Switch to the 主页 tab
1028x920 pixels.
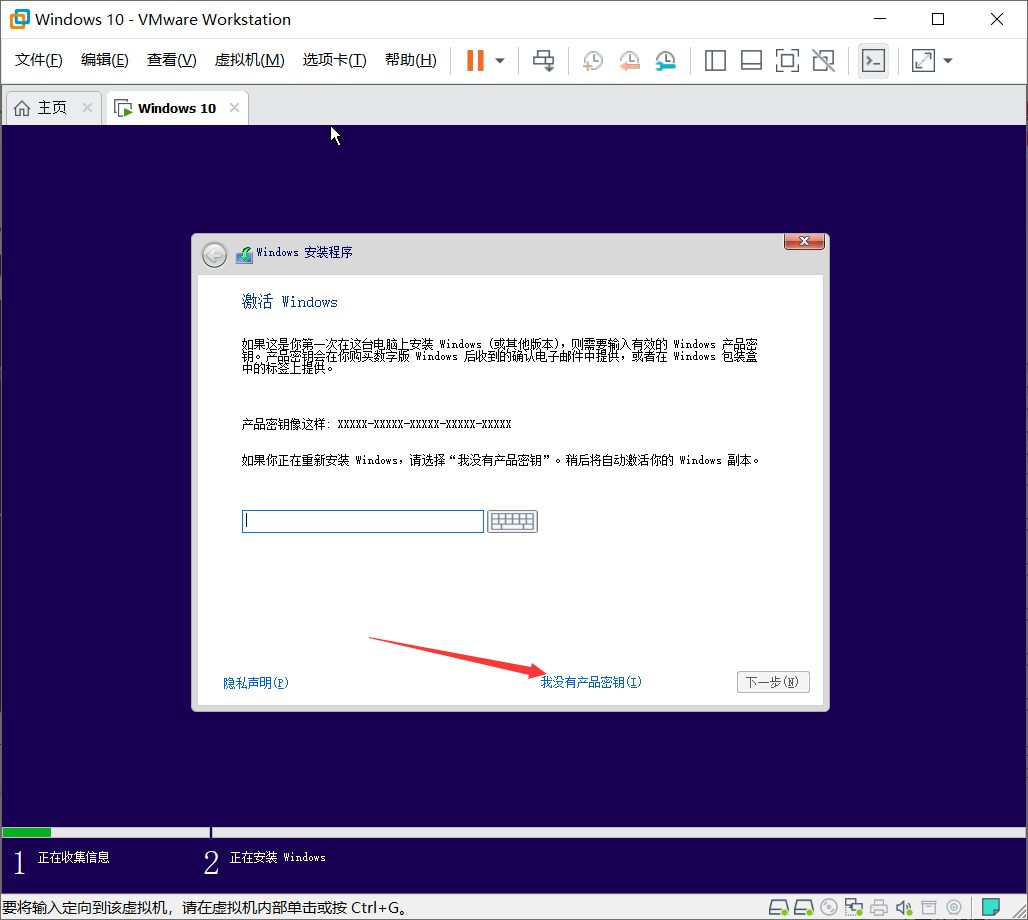click(51, 108)
